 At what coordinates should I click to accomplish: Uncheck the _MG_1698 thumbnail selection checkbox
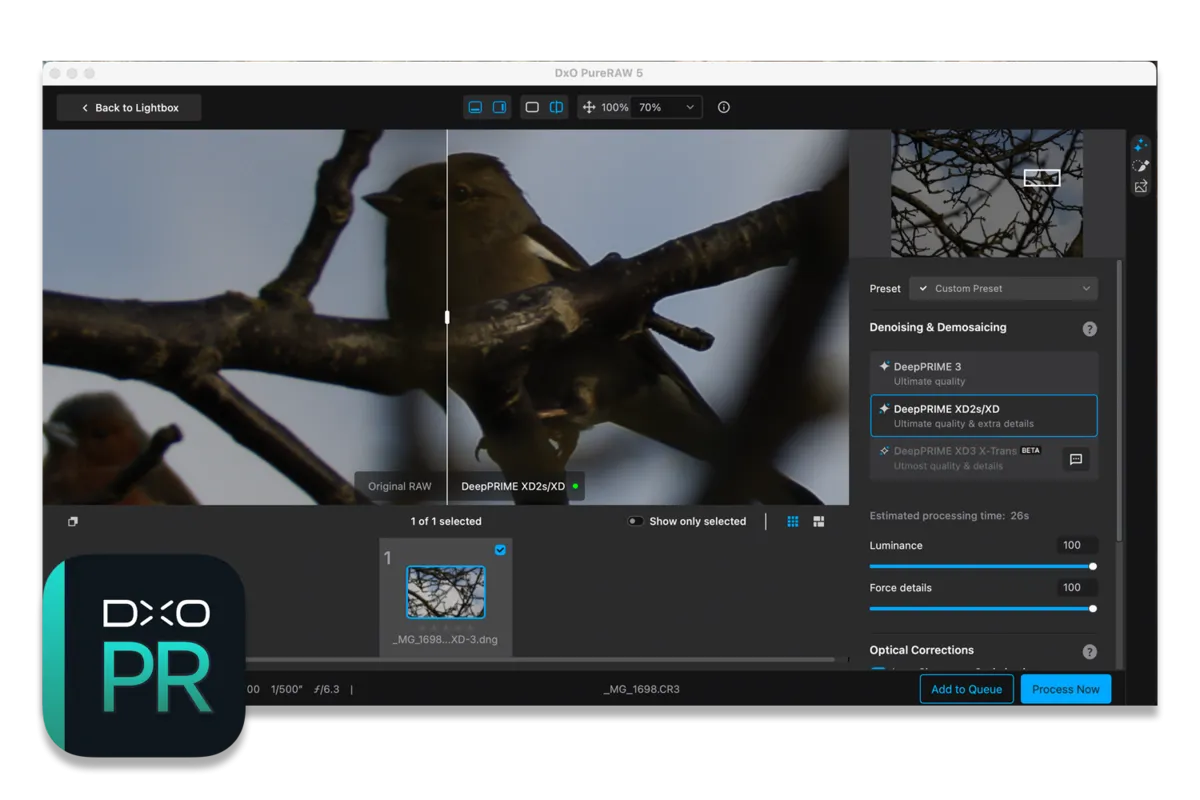point(500,550)
